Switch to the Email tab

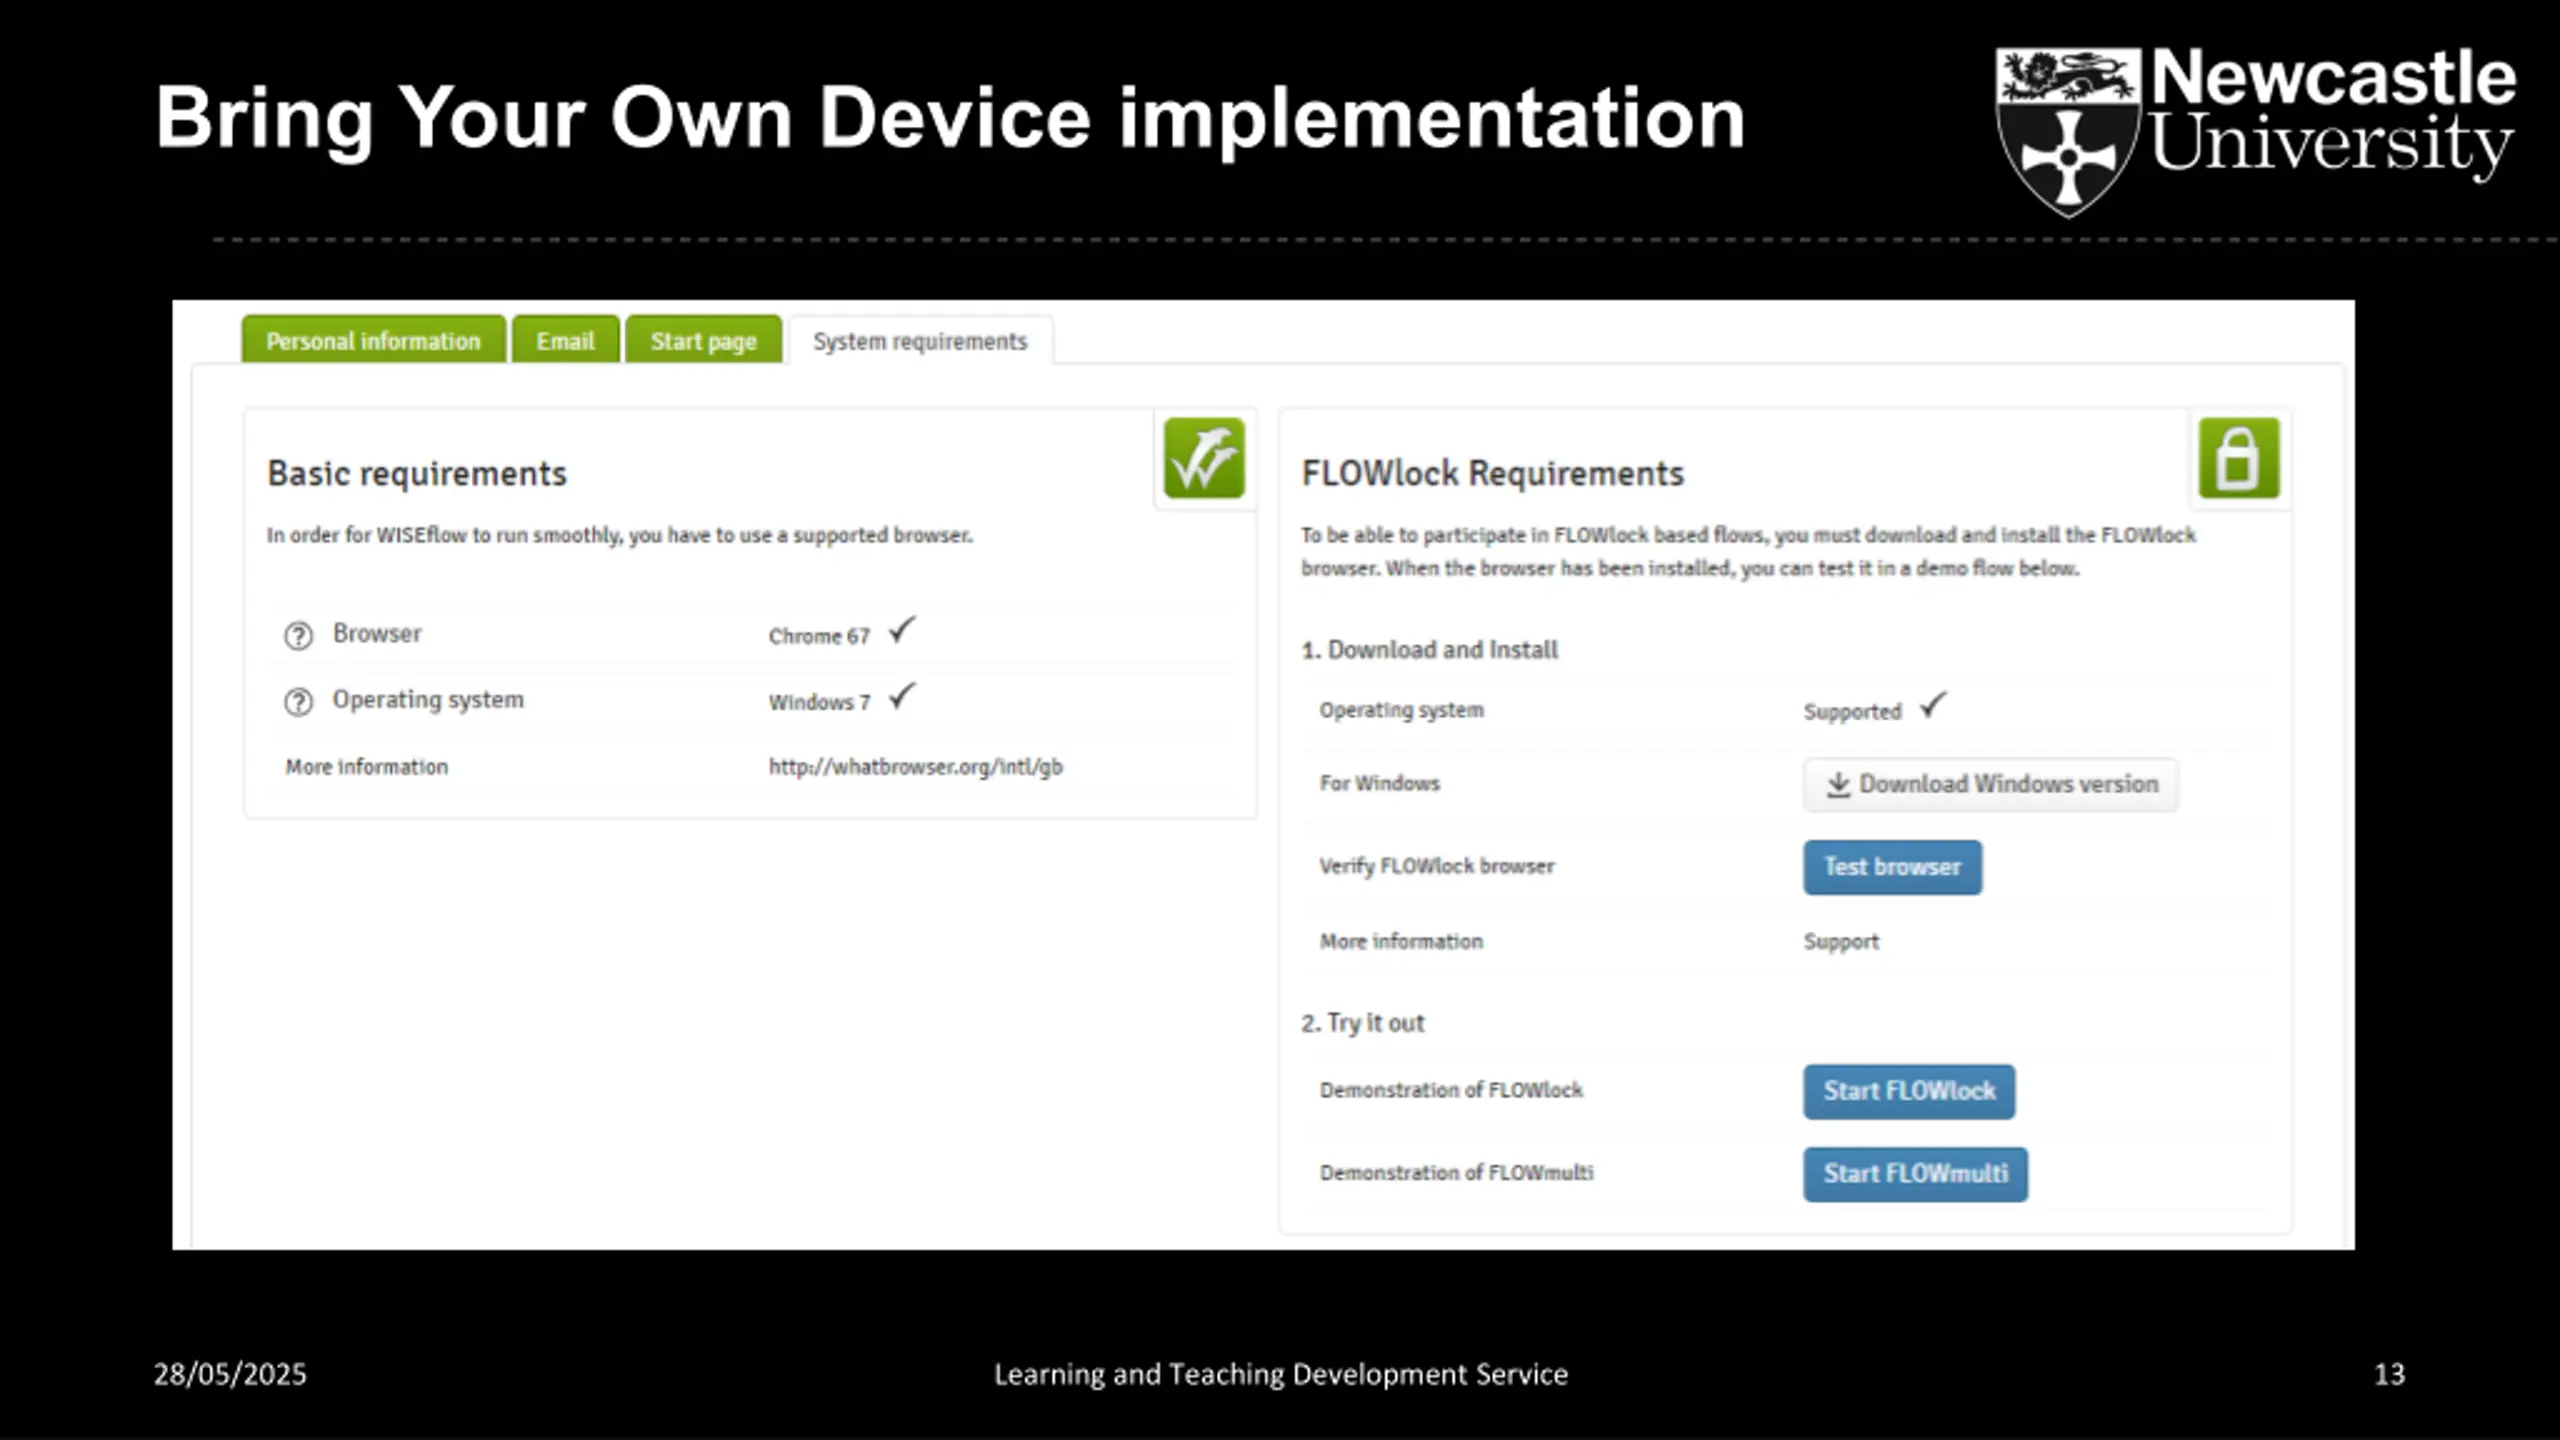tap(565, 340)
